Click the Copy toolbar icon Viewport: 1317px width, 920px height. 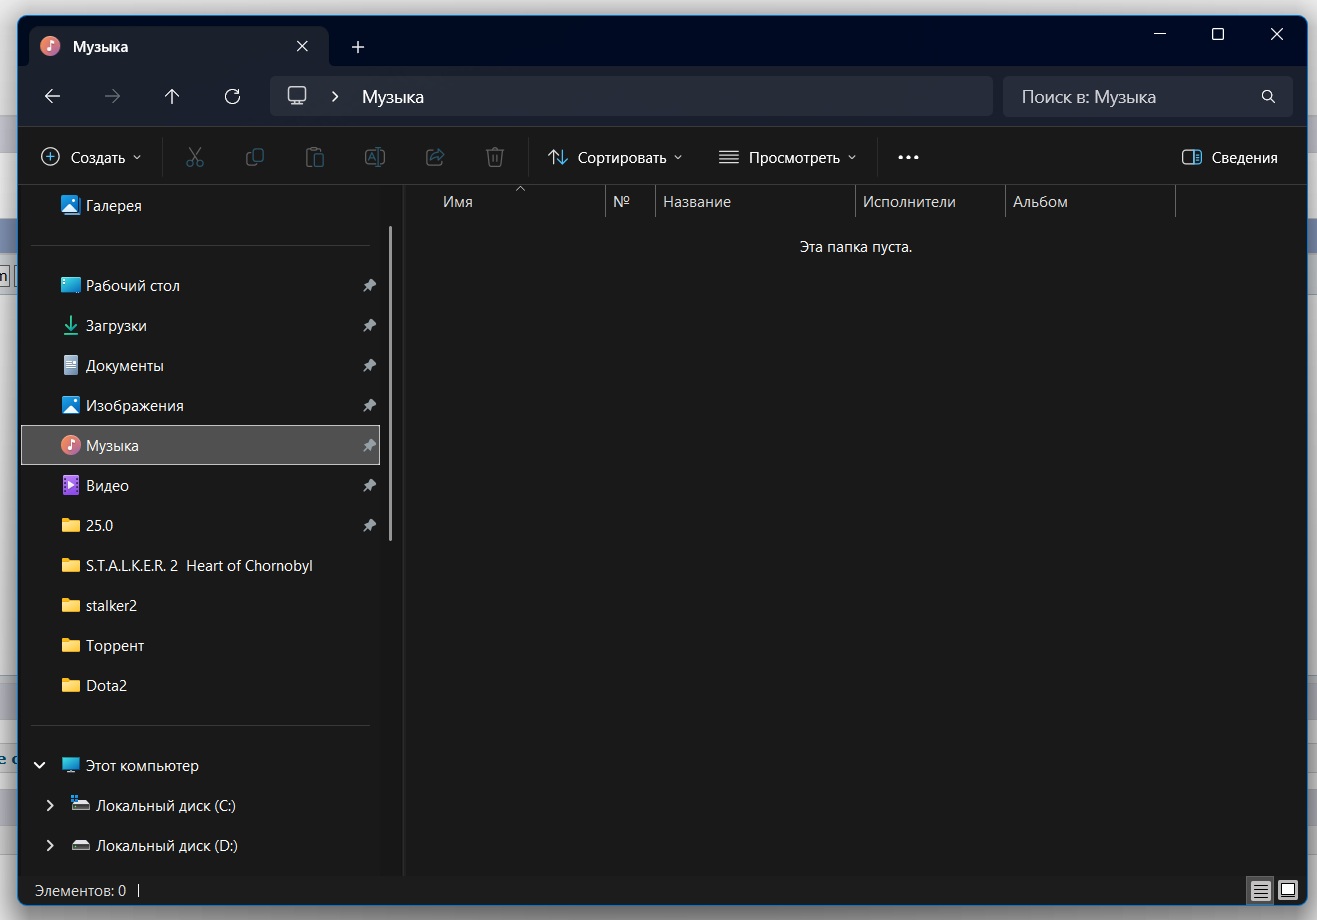[255, 157]
